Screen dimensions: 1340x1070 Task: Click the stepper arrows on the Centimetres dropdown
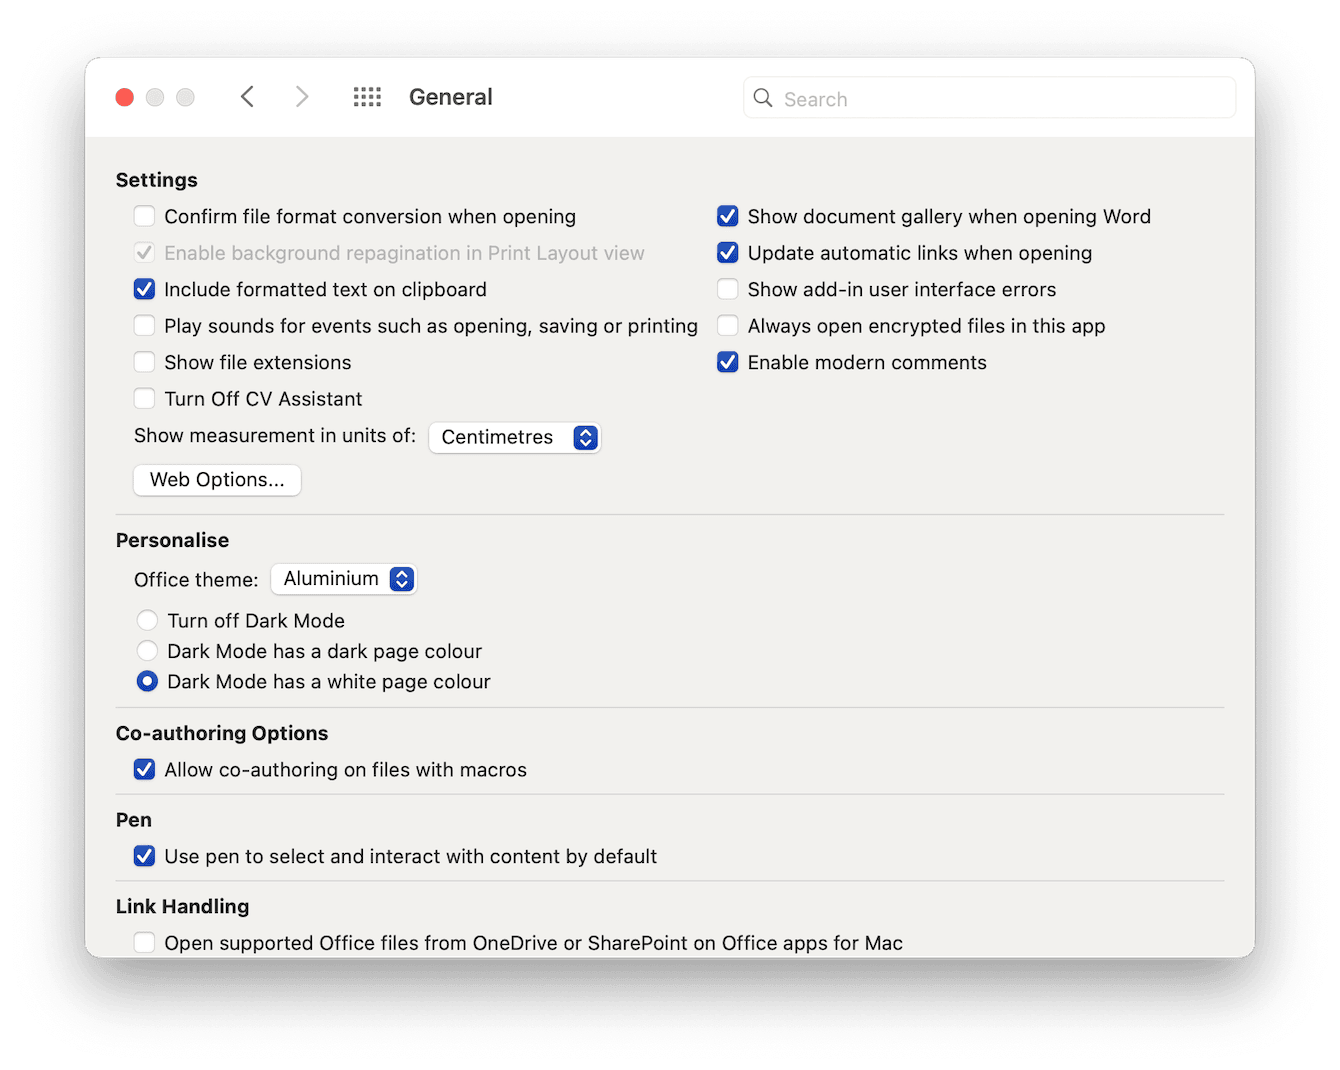[586, 437]
